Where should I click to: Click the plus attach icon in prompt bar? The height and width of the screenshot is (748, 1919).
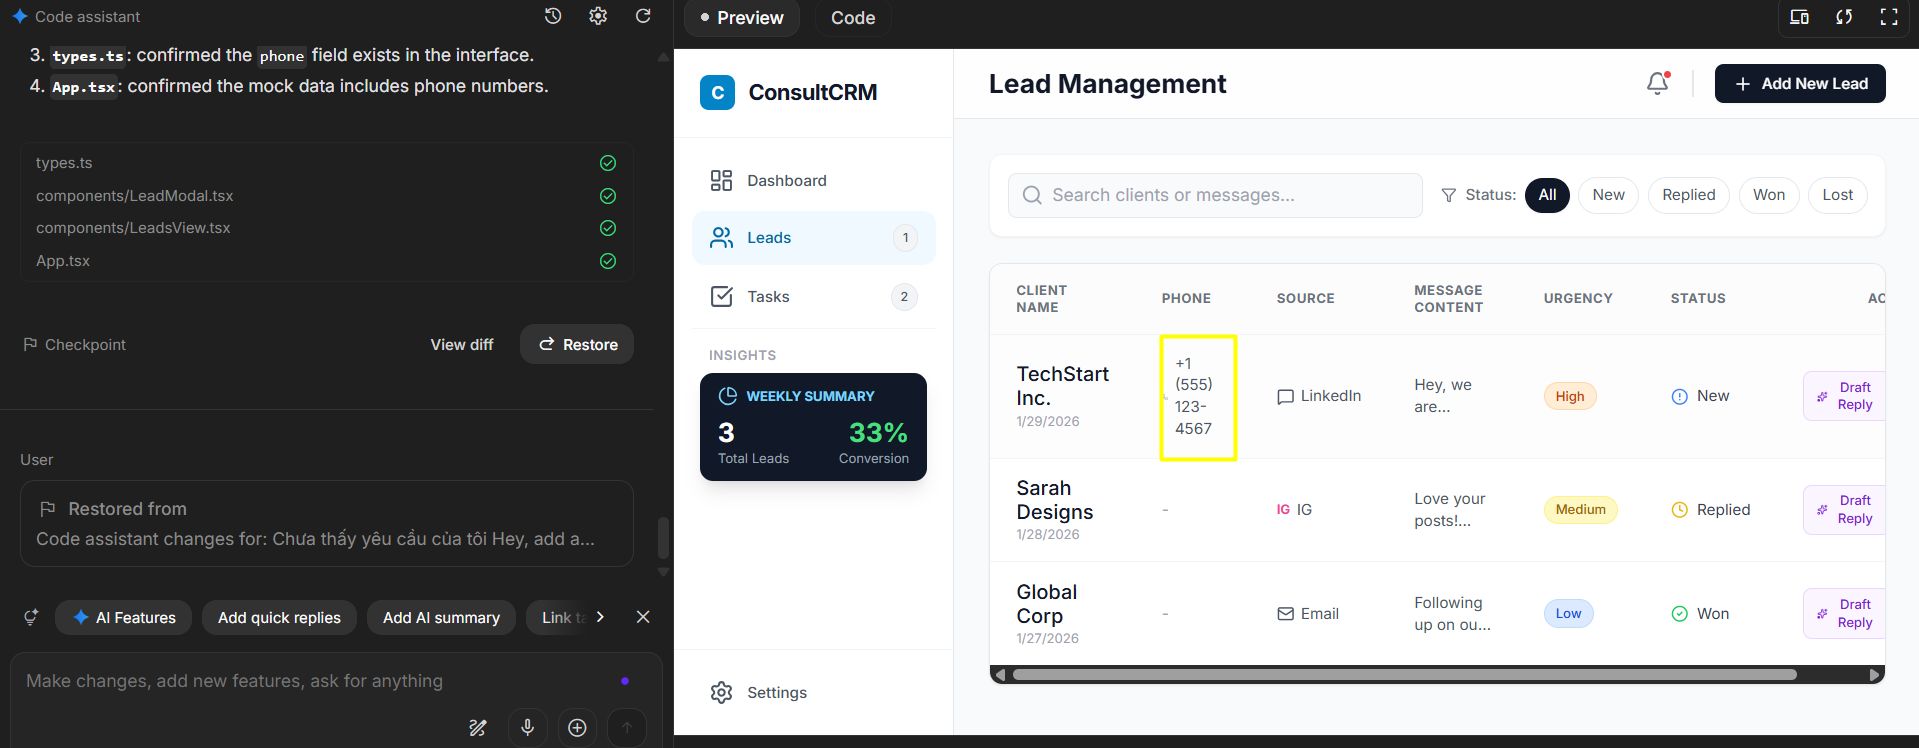coord(577,727)
